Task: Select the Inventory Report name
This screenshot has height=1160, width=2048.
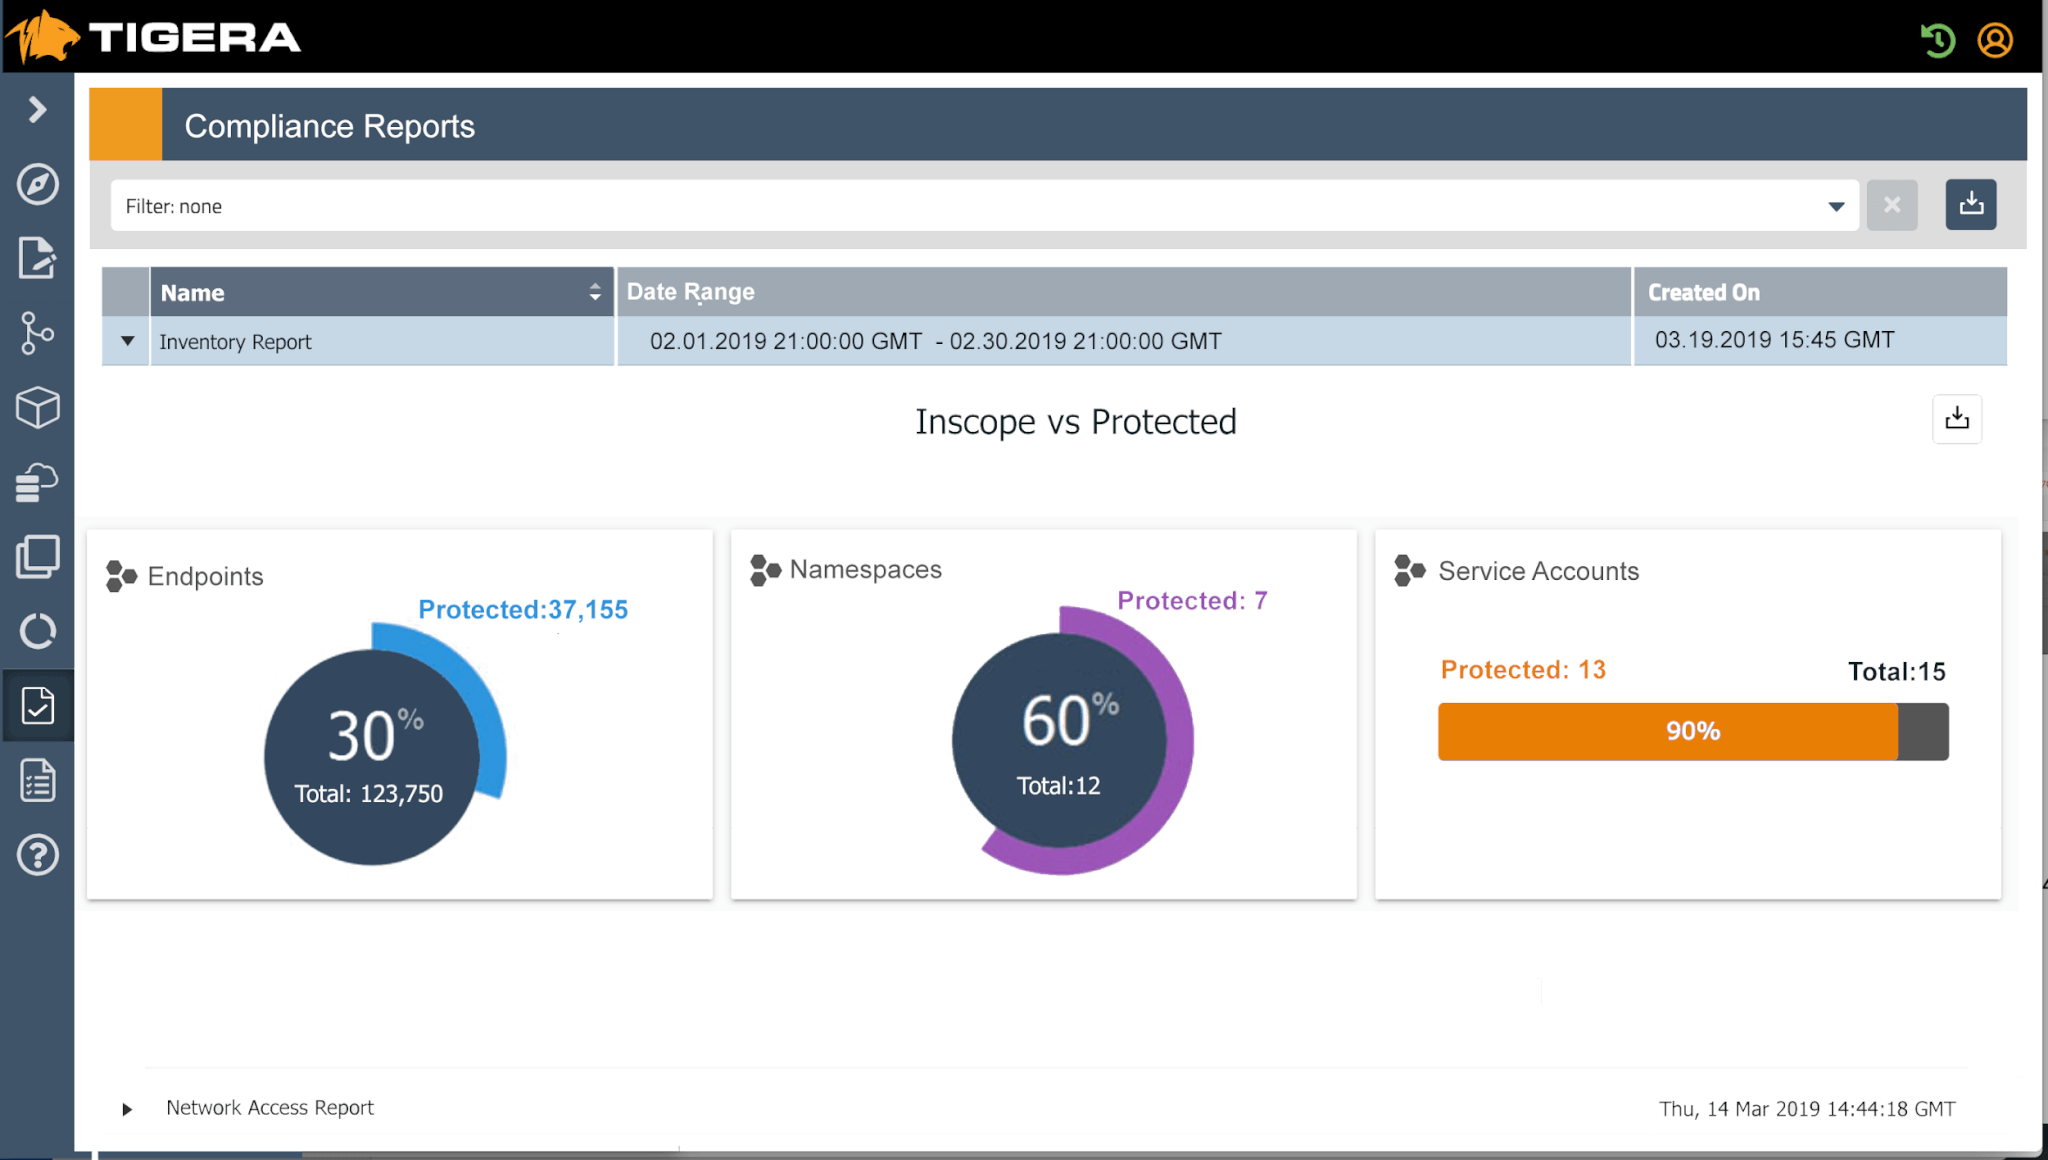Action: [x=235, y=342]
